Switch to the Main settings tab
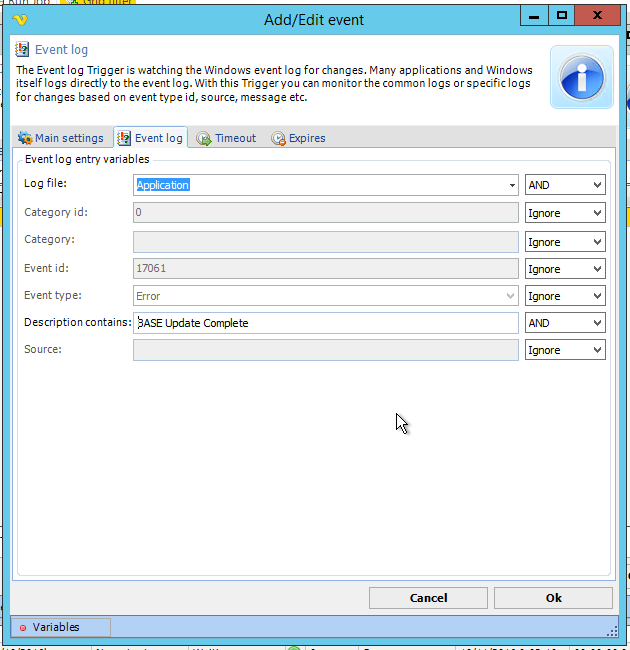This screenshot has width=630, height=650. (61, 138)
